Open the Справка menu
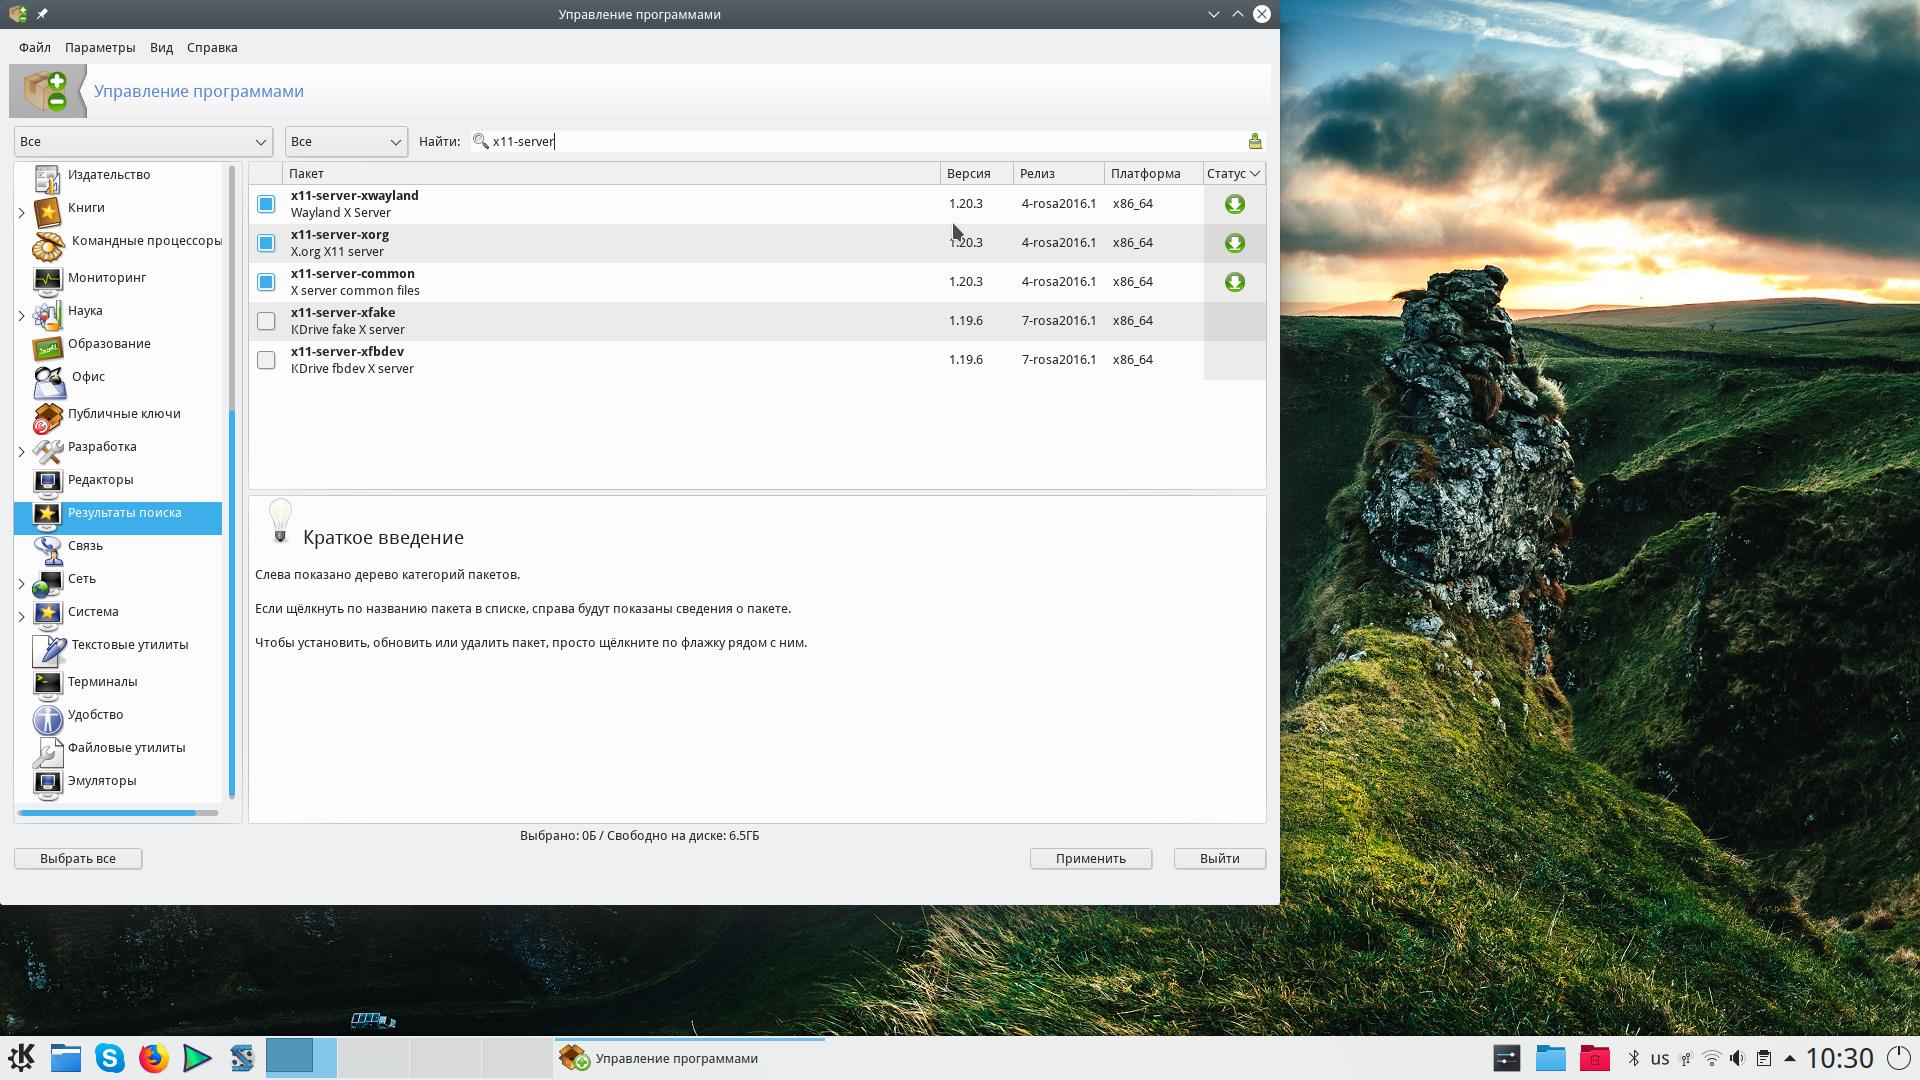The height and width of the screenshot is (1080, 1920). point(212,47)
